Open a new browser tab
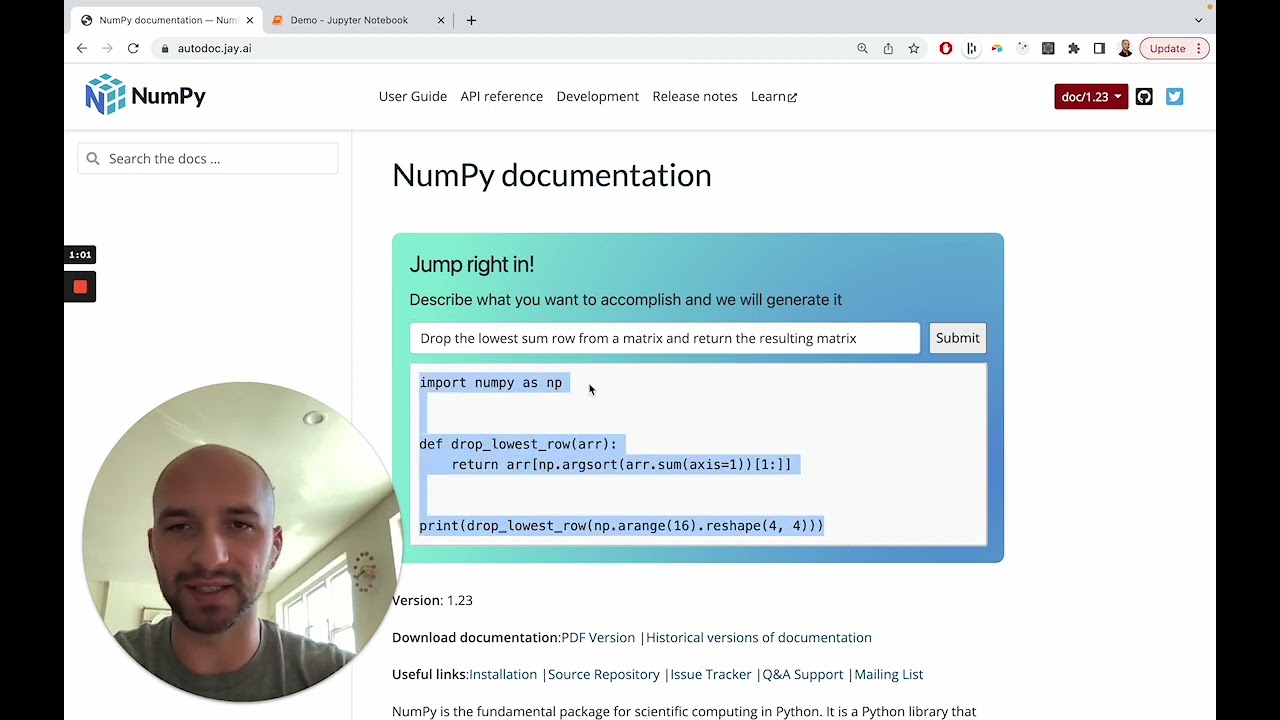Screen dimensions: 1280x720 point(471,20)
